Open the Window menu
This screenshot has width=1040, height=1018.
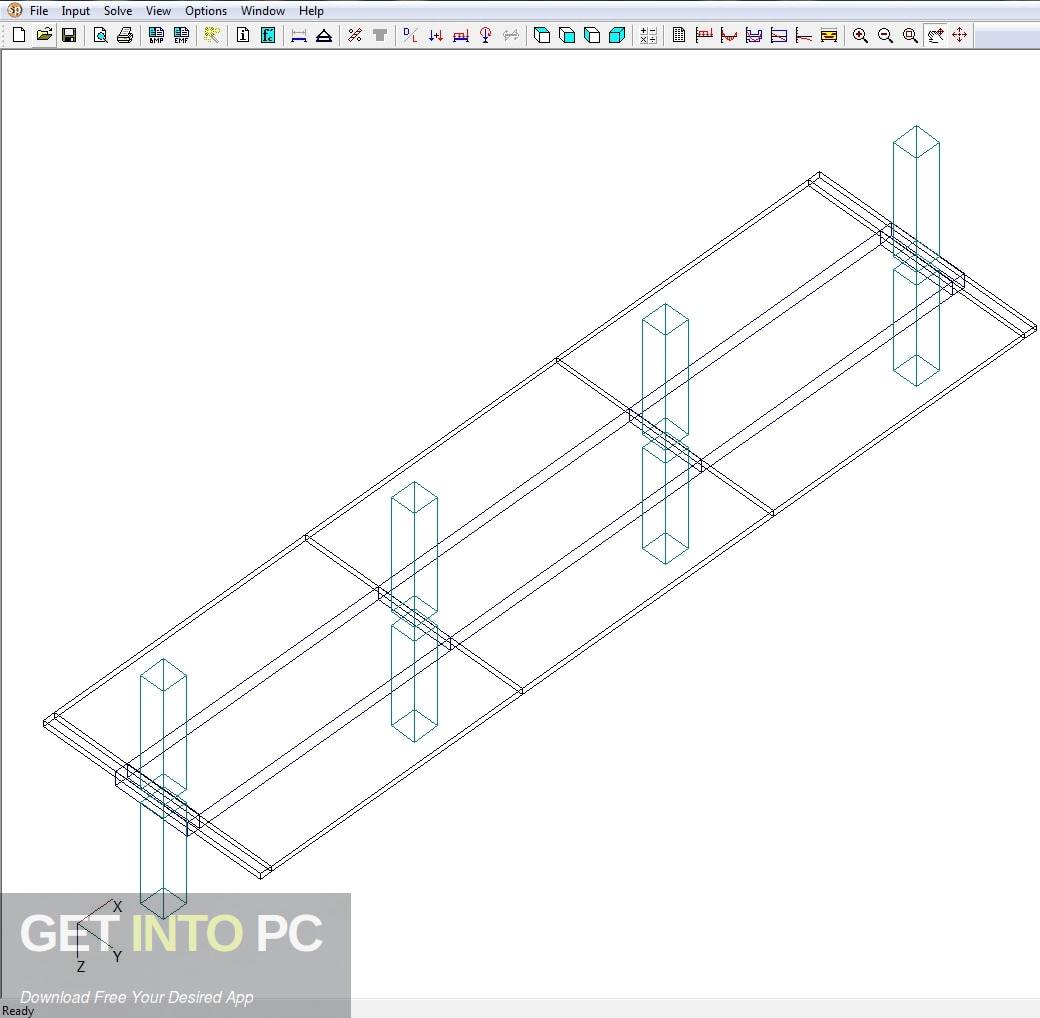(263, 11)
